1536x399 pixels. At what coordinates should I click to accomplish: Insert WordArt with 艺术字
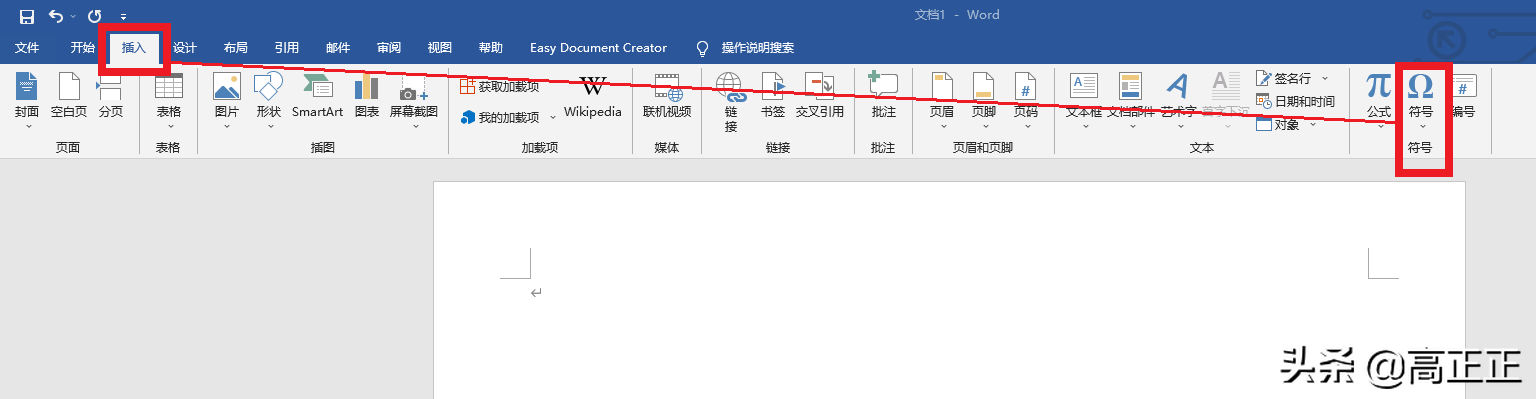tap(1179, 100)
